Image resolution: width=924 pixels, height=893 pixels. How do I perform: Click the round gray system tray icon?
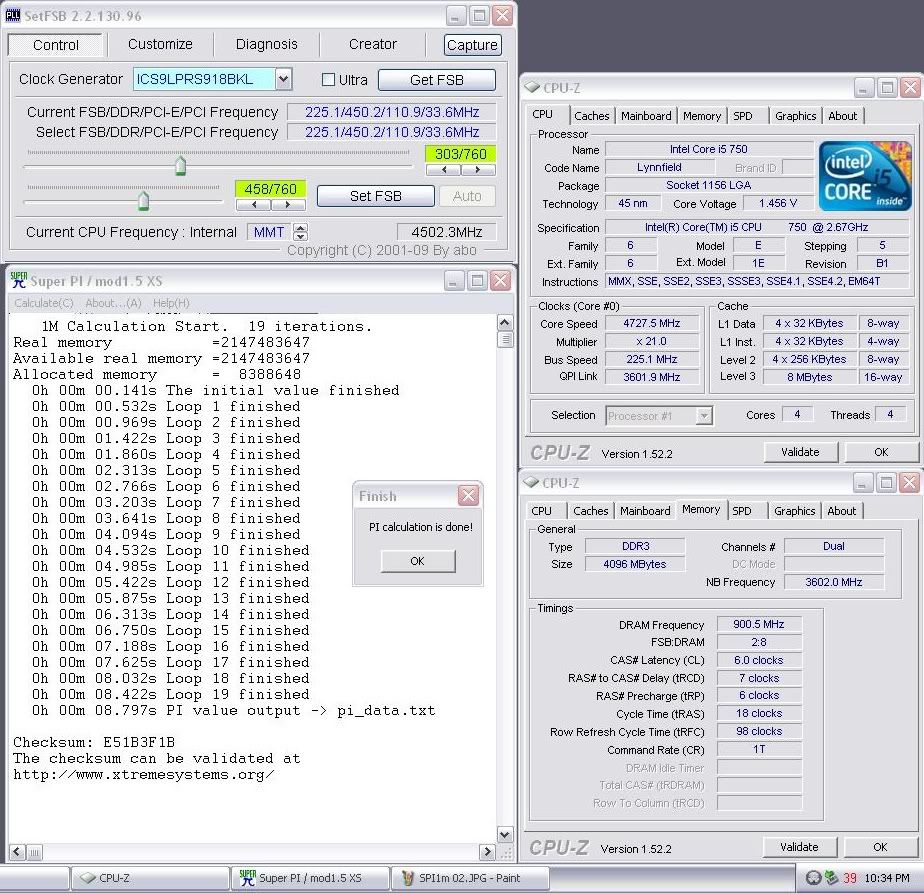[x=813, y=878]
